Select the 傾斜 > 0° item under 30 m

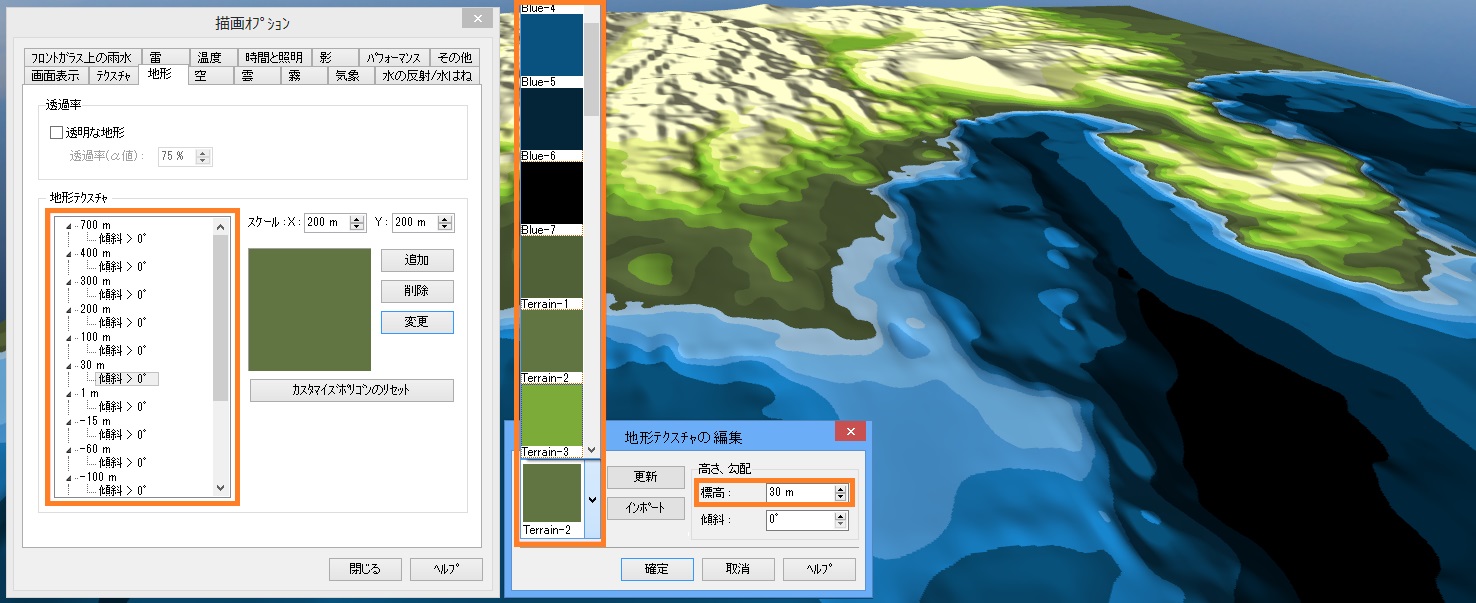[127, 379]
